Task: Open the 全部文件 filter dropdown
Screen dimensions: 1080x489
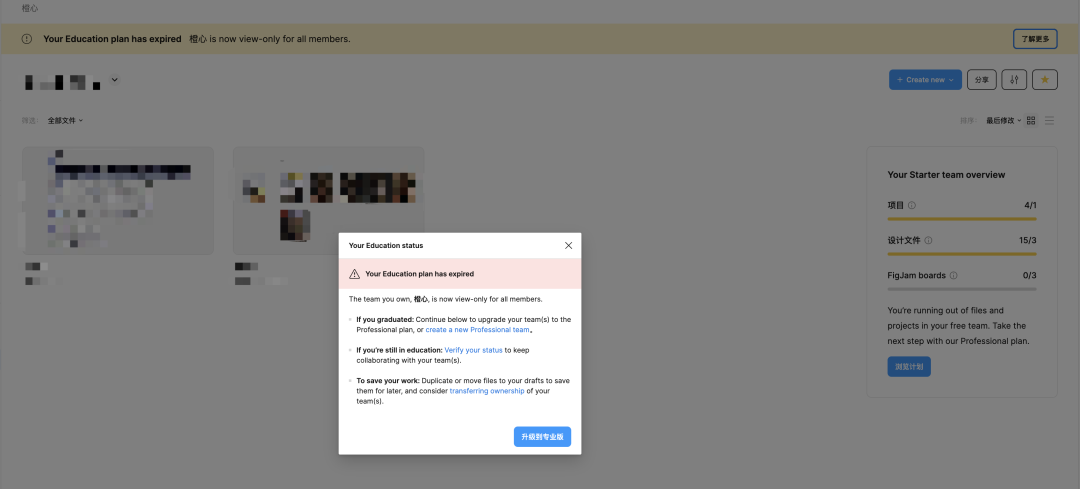Action: pyautogui.click(x=65, y=121)
